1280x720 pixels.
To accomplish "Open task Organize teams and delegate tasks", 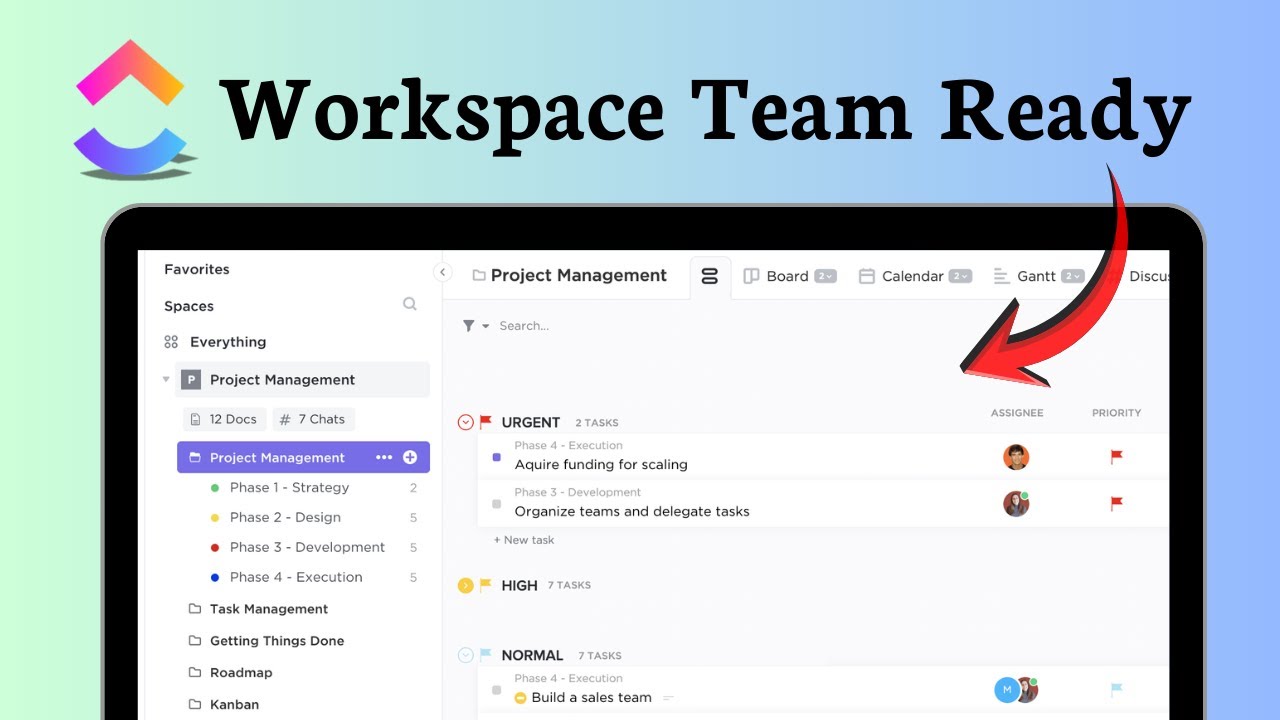I will point(632,511).
